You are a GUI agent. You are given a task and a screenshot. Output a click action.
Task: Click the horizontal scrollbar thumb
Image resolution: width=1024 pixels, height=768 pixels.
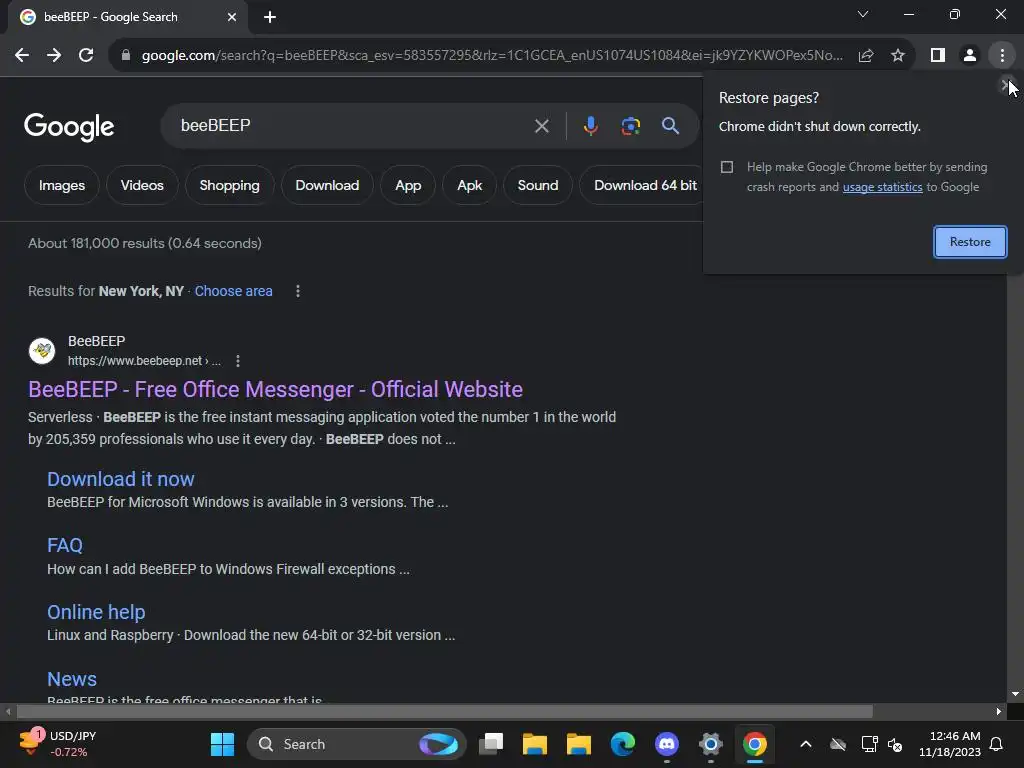point(444,711)
